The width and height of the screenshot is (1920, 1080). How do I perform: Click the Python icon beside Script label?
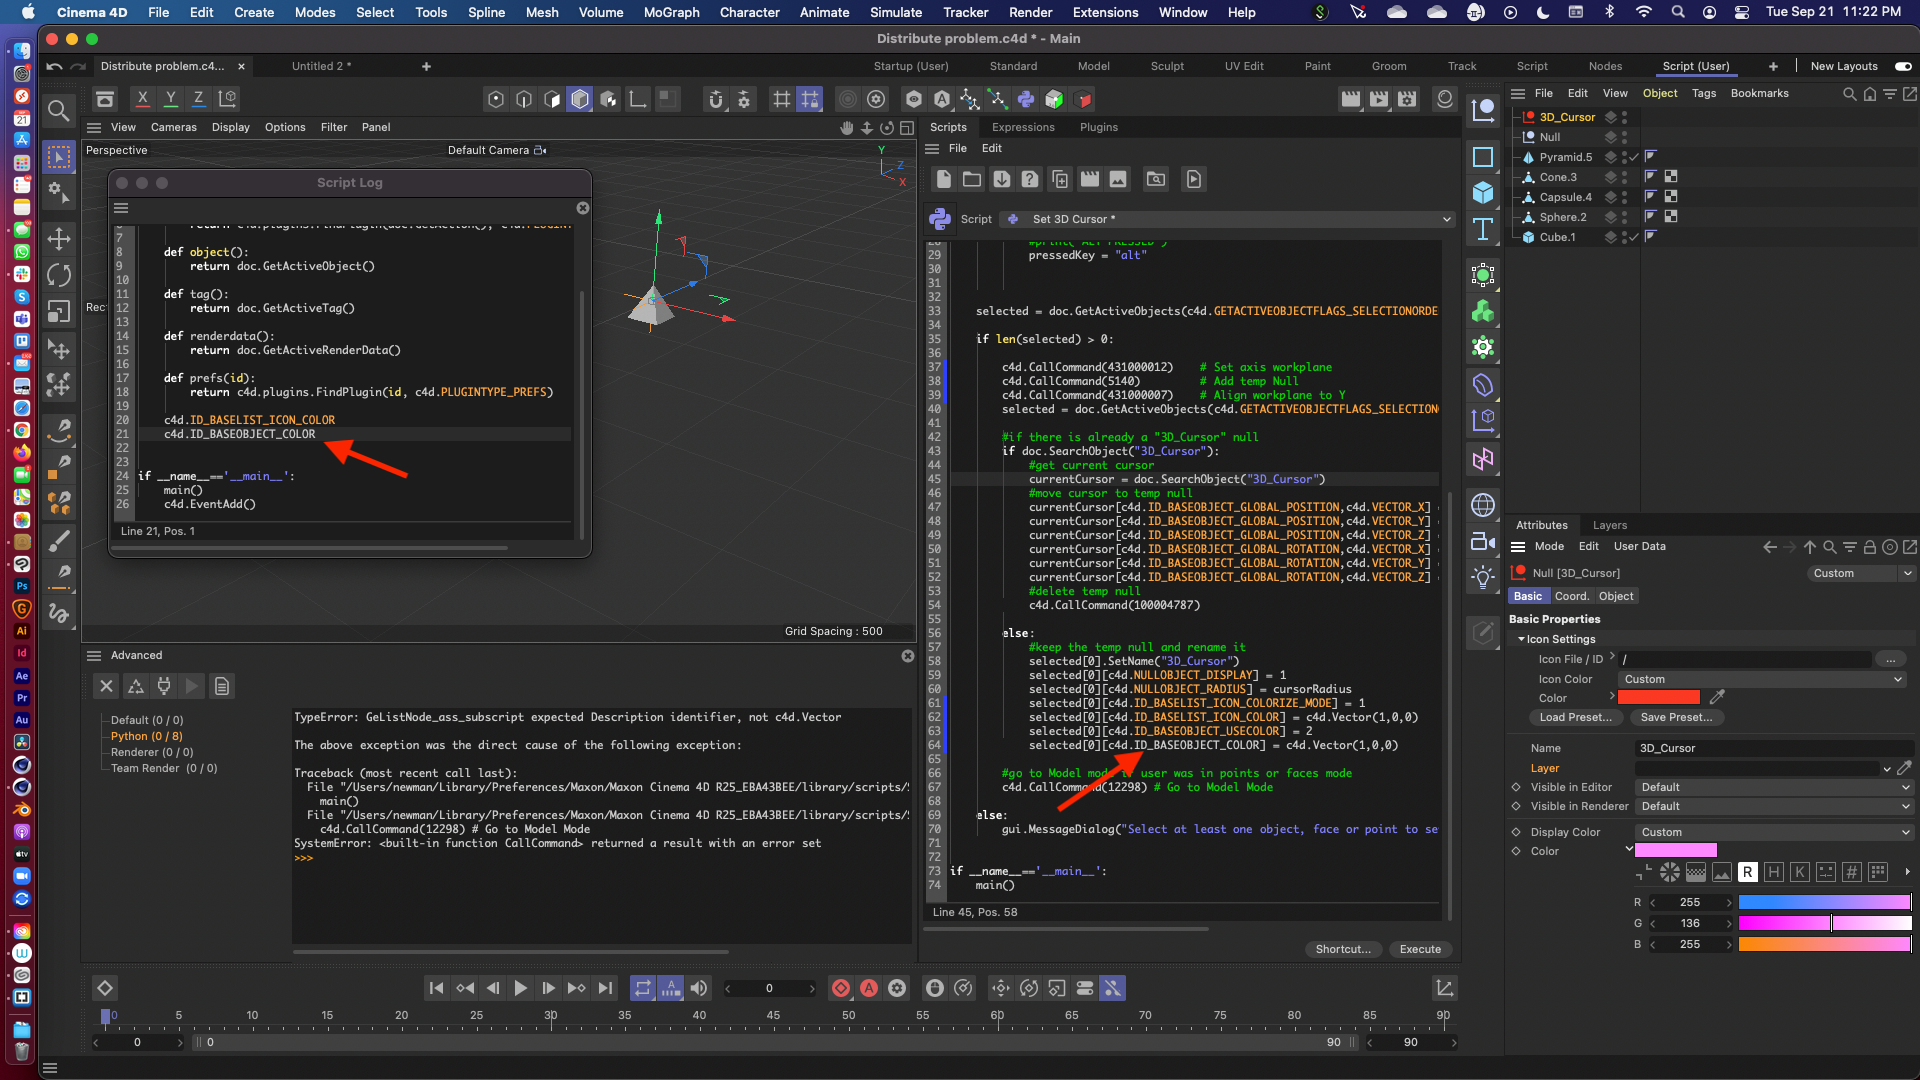pos(940,219)
